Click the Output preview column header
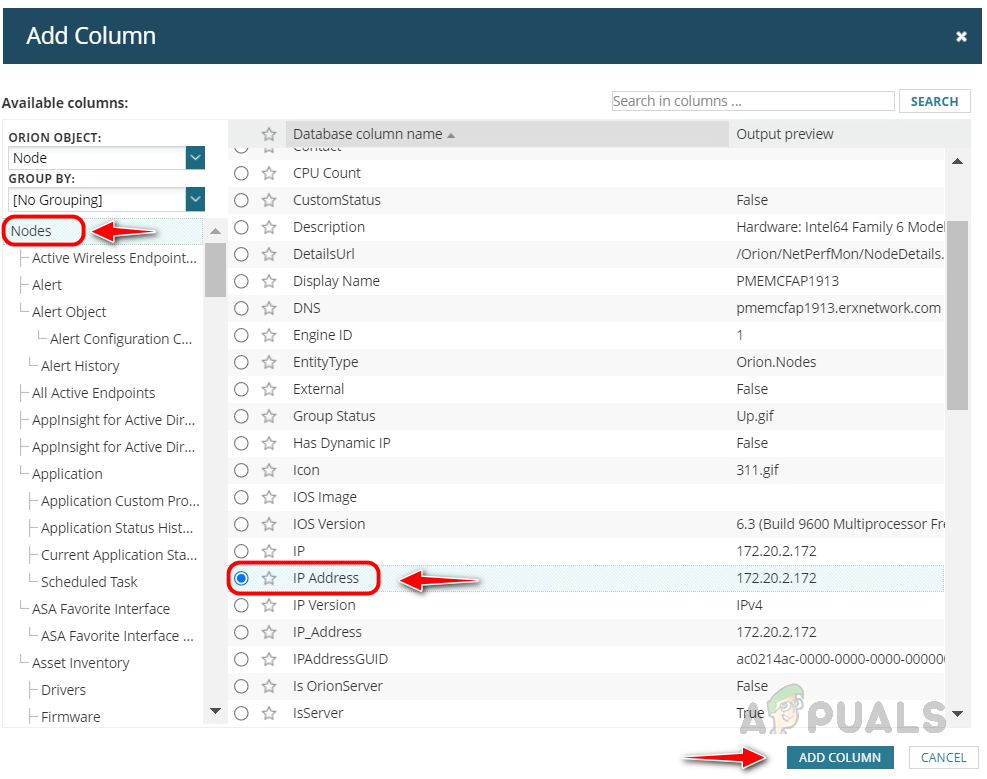 click(785, 134)
